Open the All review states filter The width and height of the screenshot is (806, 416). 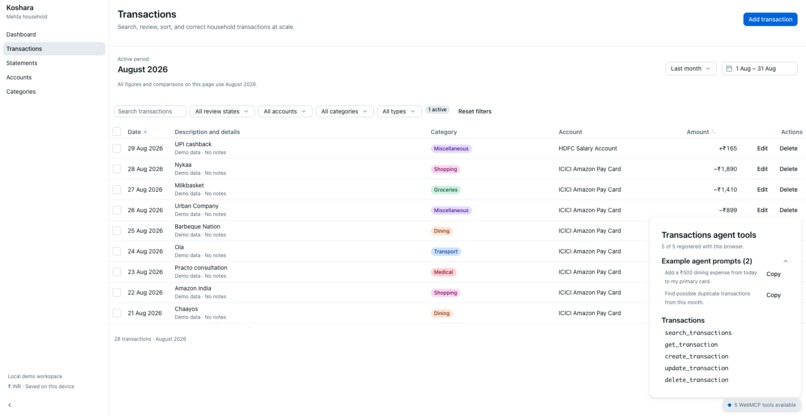tap(222, 111)
